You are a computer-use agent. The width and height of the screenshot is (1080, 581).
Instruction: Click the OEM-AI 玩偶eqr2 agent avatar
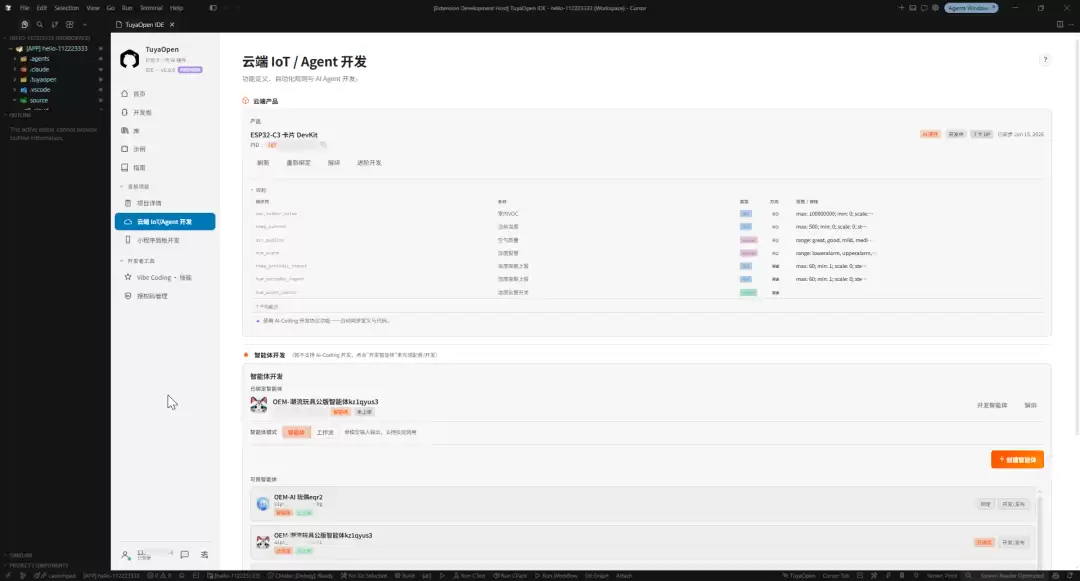(x=263, y=504)
